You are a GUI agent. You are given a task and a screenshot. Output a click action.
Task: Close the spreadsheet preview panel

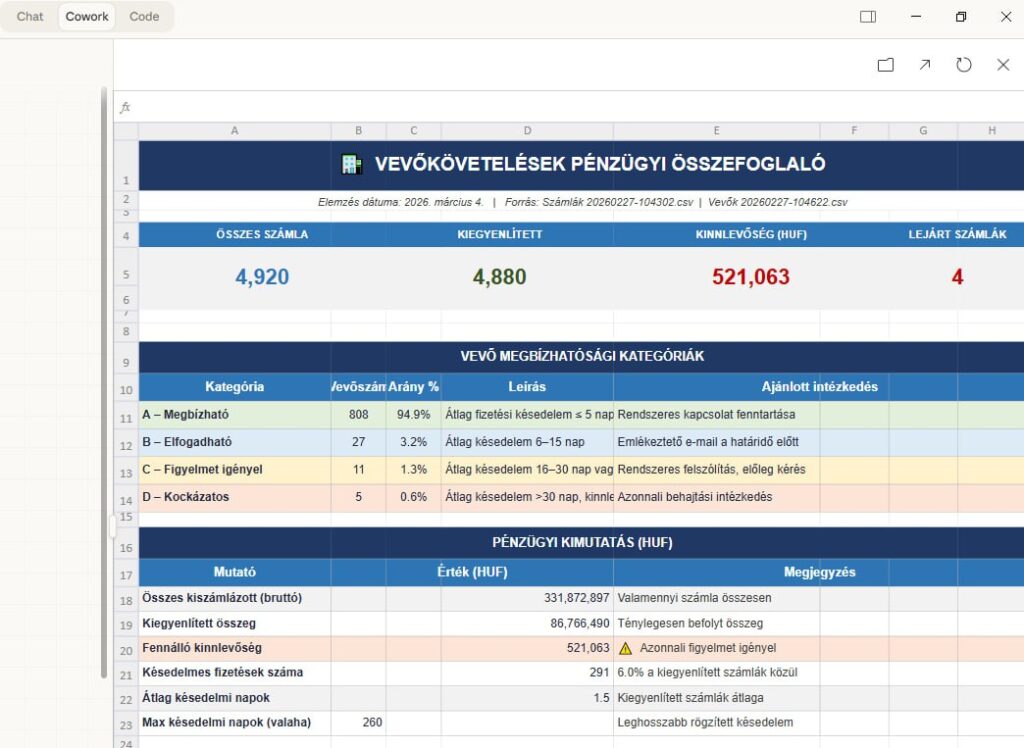(x=1003, y=65)
